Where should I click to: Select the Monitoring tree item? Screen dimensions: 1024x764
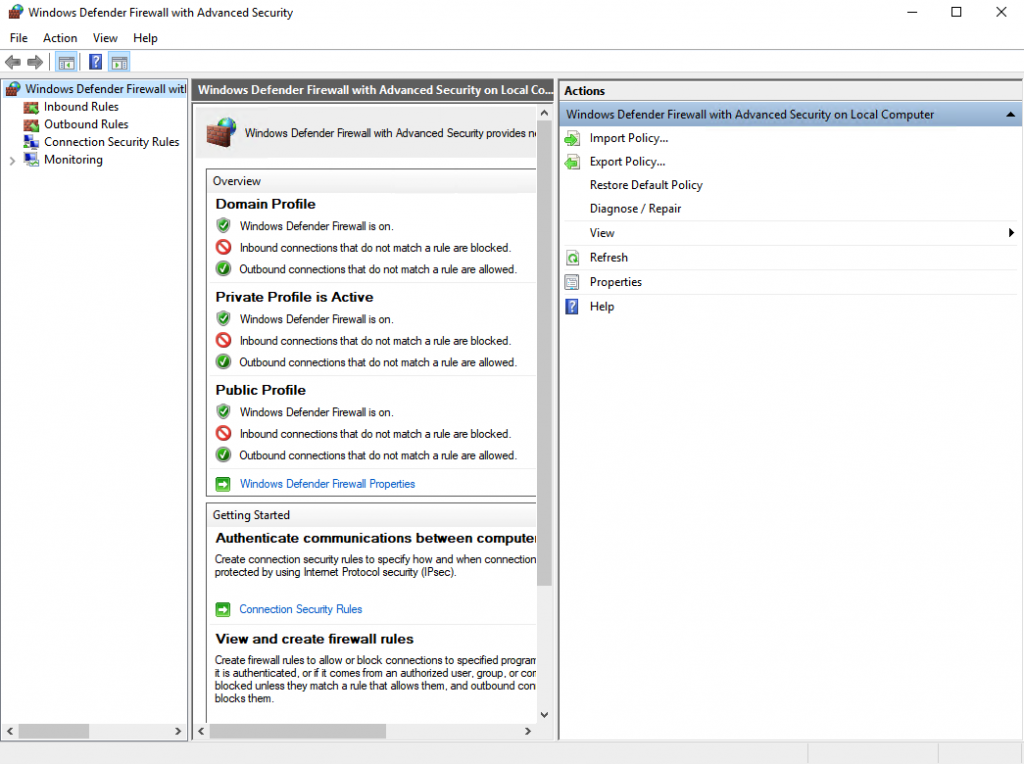click(73, 160)
